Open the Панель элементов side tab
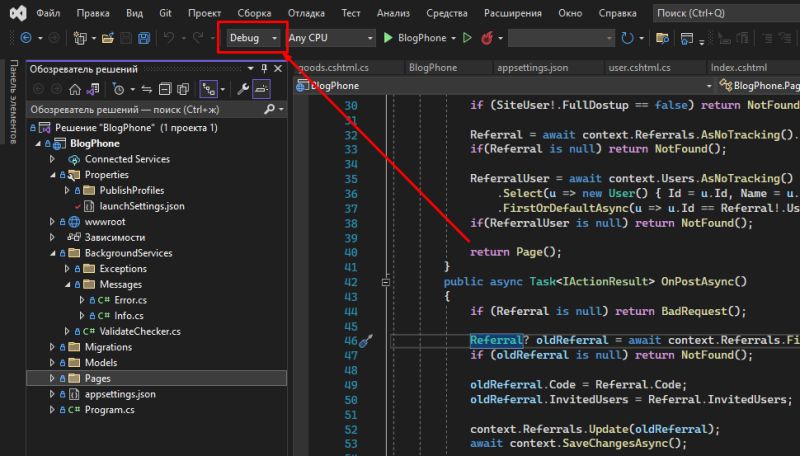The height and width of the screenshot is (456, 800). tap(14, 102)
